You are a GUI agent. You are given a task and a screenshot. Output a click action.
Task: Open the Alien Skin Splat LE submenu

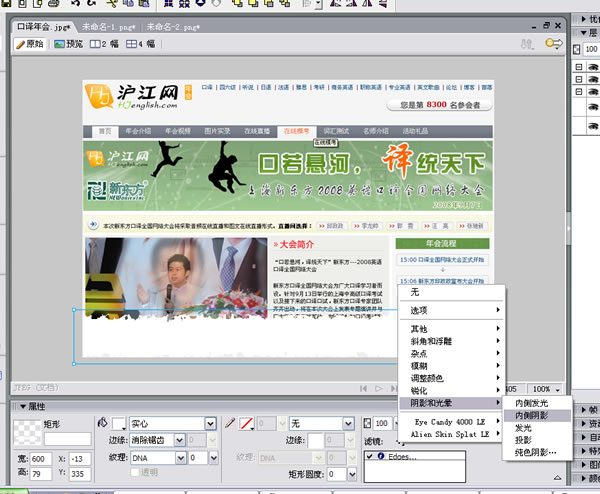click(x=451, y=434)
